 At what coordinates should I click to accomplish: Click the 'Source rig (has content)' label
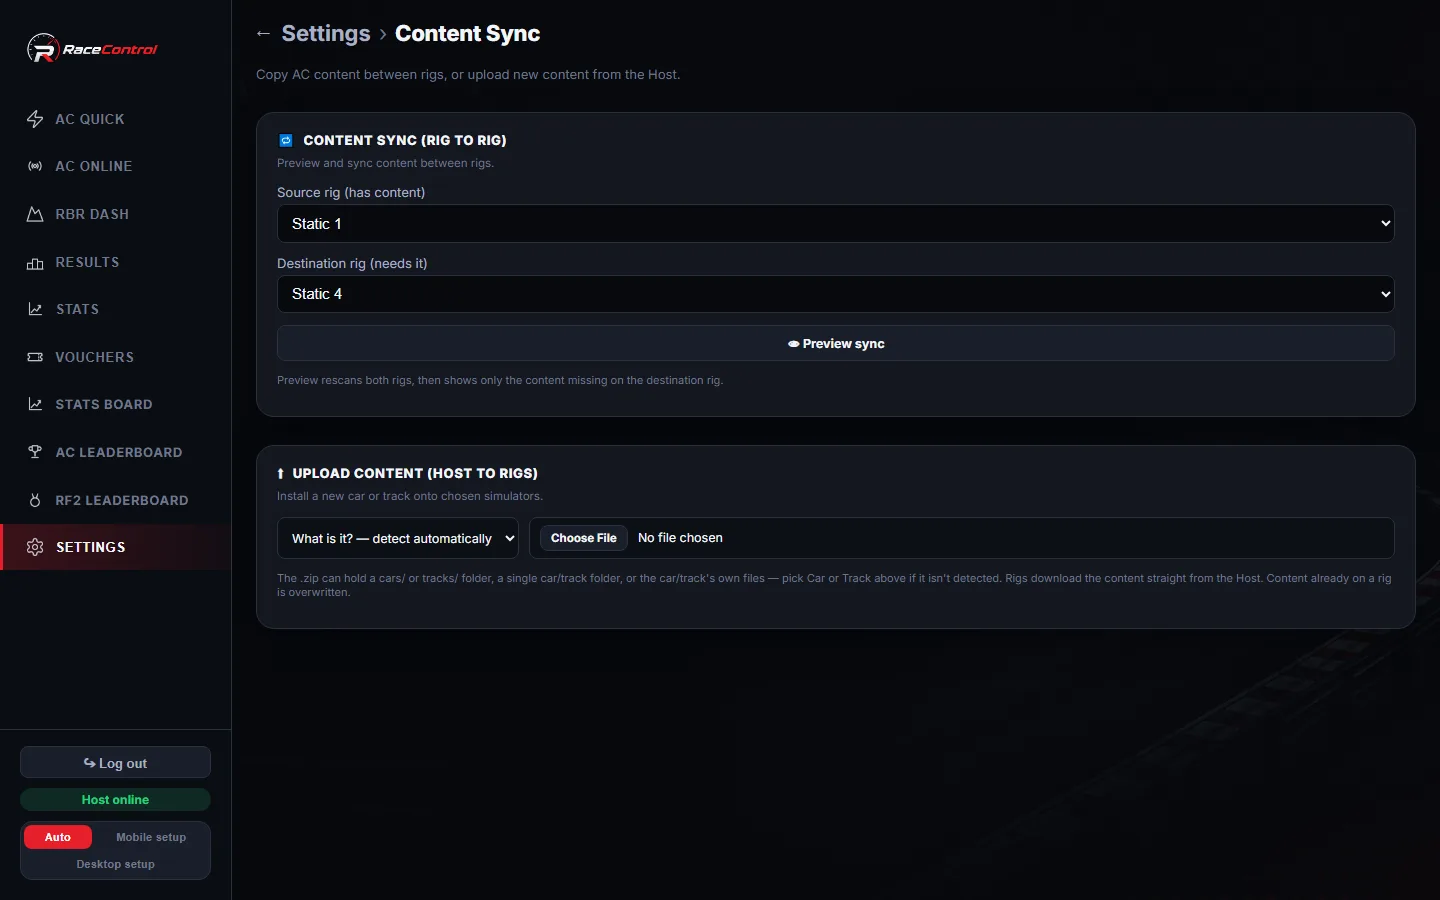pyautogui.click(x=351, y=193)
